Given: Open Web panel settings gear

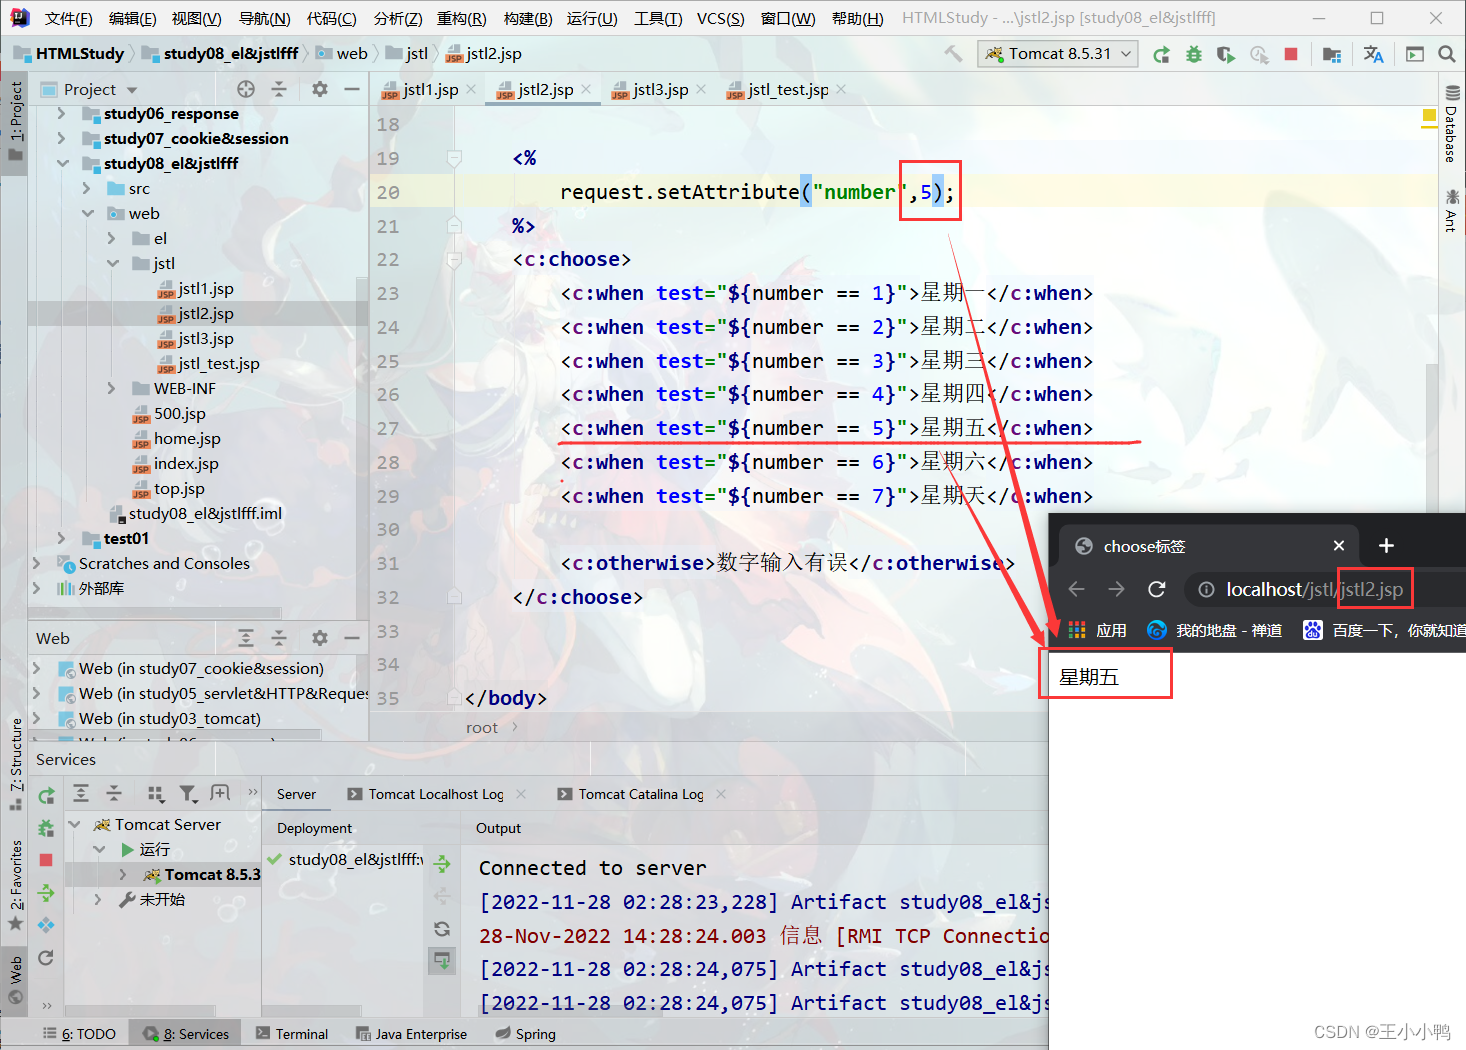Looking at the screenshot, I should point(320,638).
